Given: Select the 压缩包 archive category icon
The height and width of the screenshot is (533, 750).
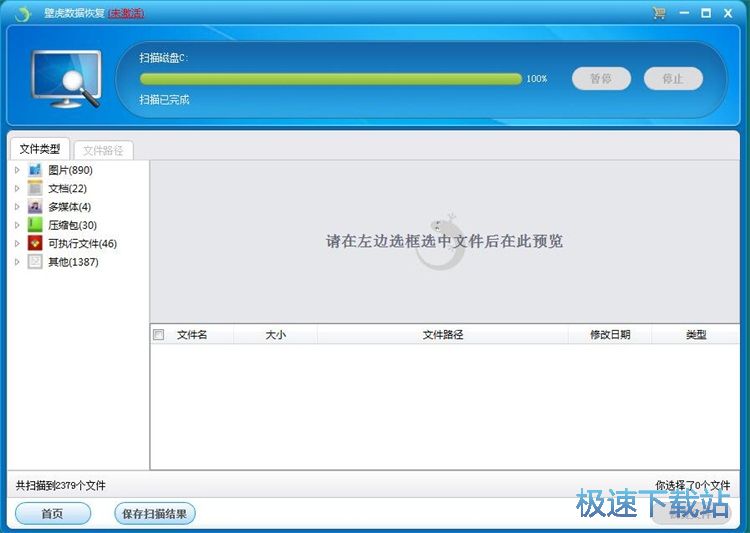Looking at the screenshot, I should tap(35, 225).
